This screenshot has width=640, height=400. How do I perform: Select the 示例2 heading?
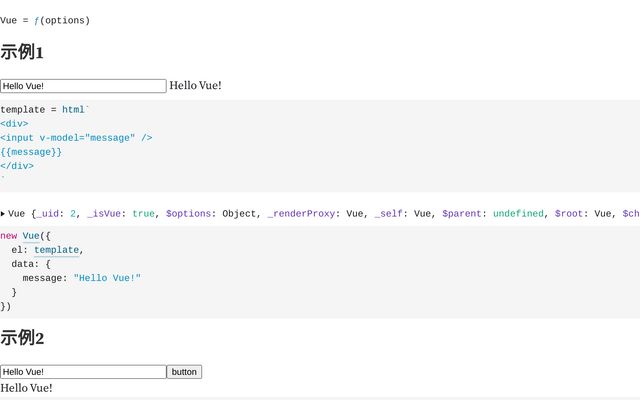[22, 338]
